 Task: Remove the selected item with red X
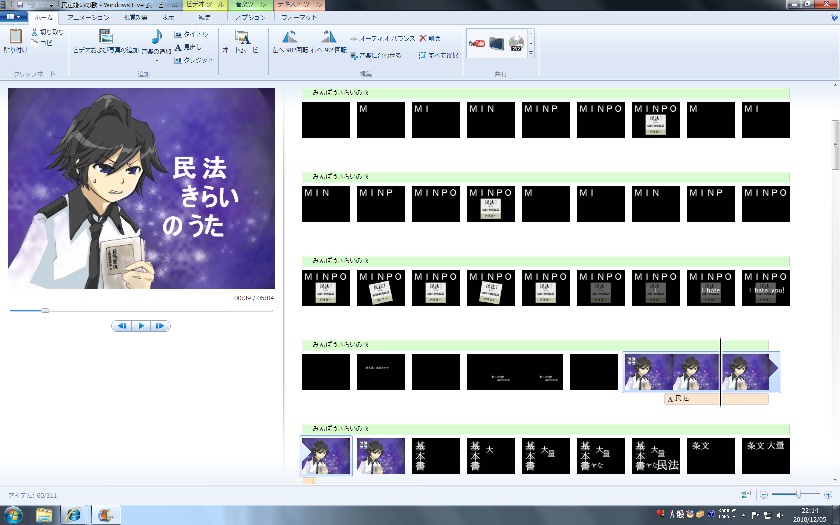point(430,39)
